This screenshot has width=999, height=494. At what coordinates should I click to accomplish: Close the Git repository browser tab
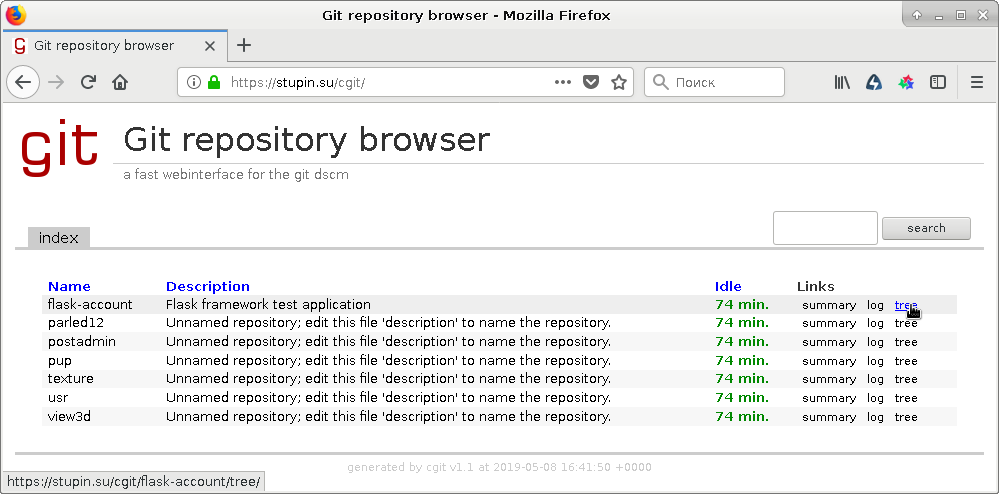(209, 45)
